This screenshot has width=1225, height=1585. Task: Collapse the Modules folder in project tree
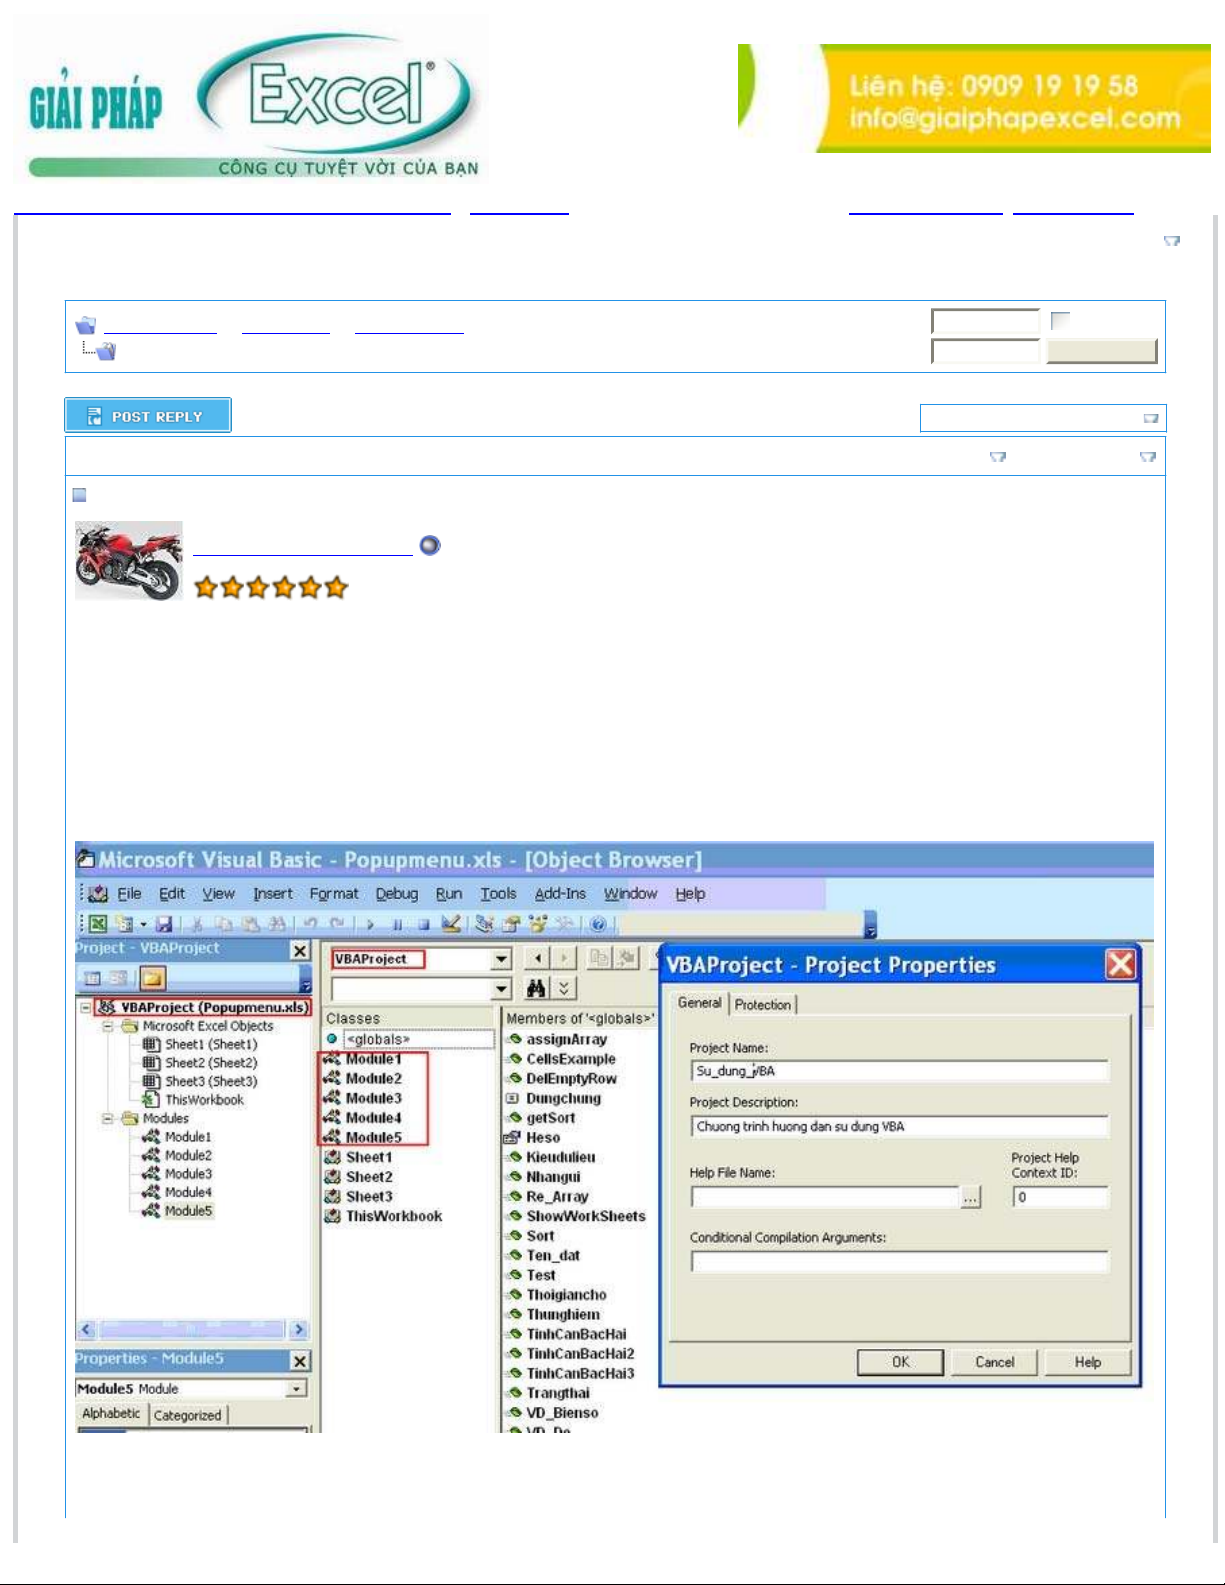coord(107,1118)
